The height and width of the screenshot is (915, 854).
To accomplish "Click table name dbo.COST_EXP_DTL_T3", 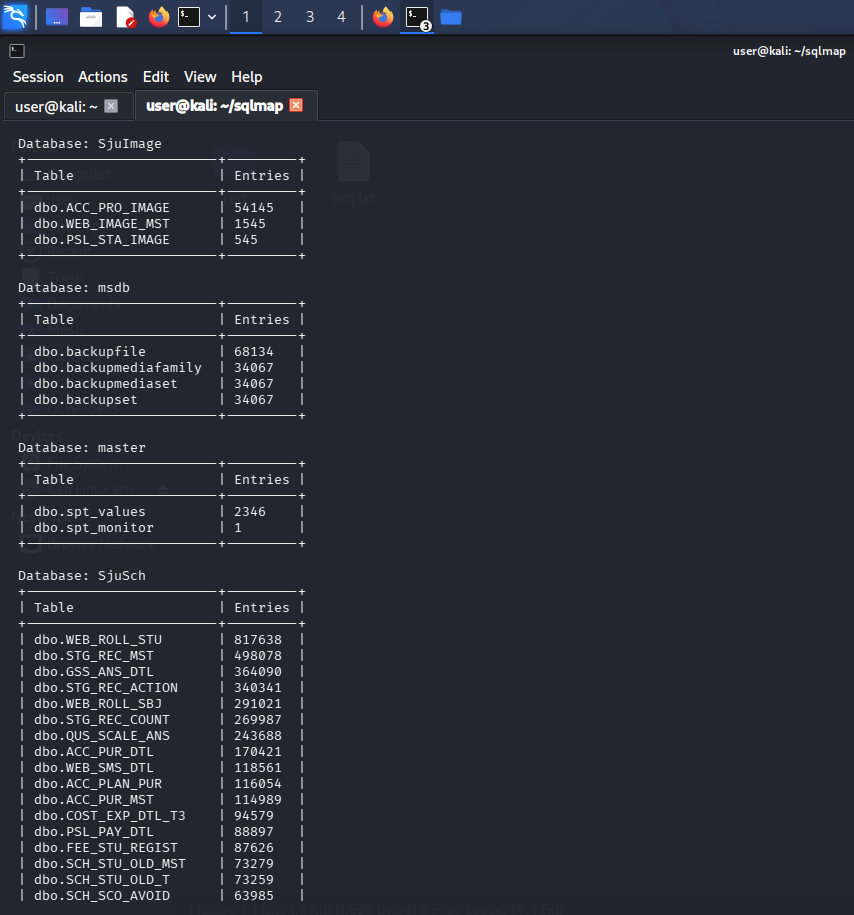I will pos(110,815).
